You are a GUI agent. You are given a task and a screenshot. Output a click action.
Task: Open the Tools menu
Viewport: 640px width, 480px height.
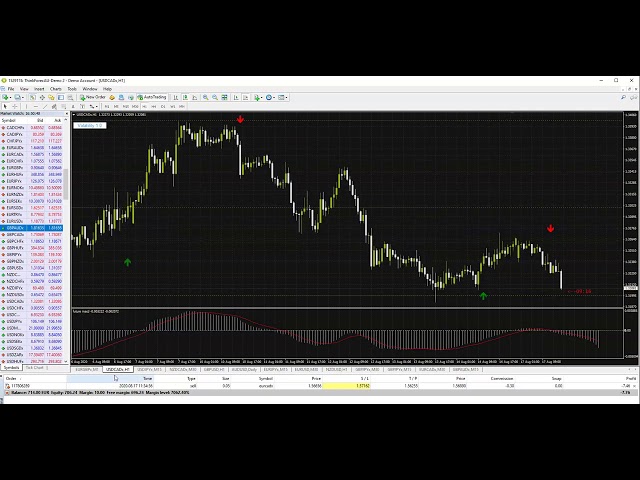pos(72,89)
